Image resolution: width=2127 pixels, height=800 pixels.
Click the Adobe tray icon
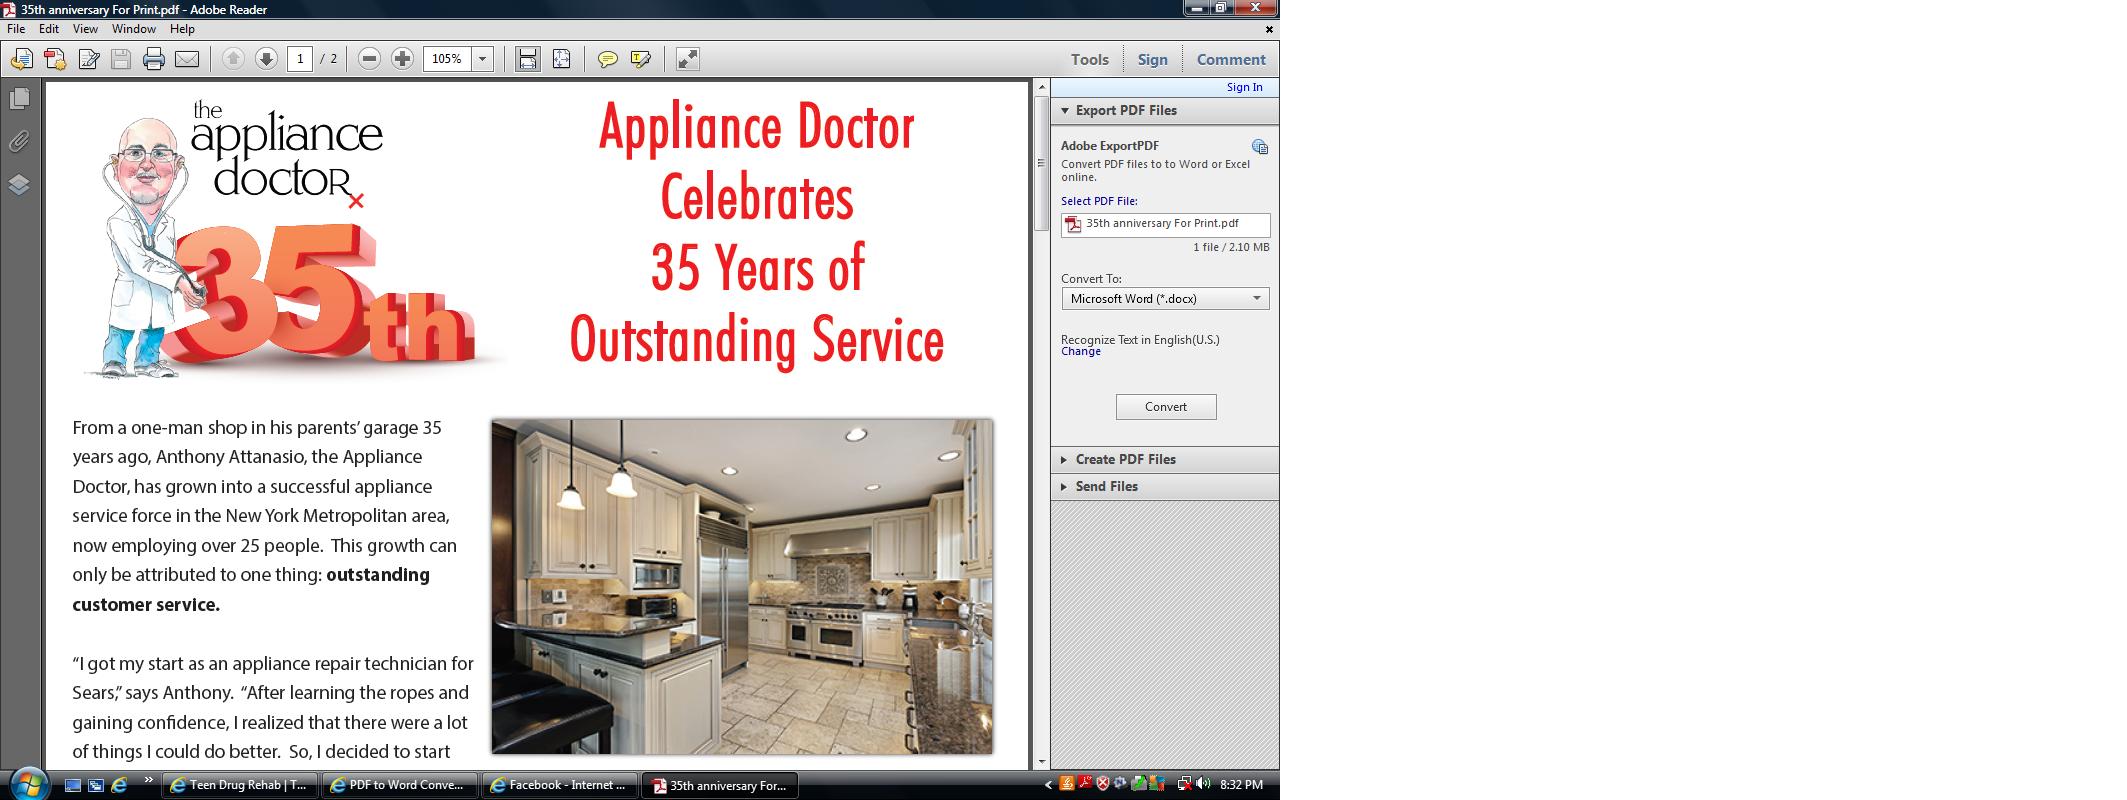pyautogui.click(x=1085, y=785)
